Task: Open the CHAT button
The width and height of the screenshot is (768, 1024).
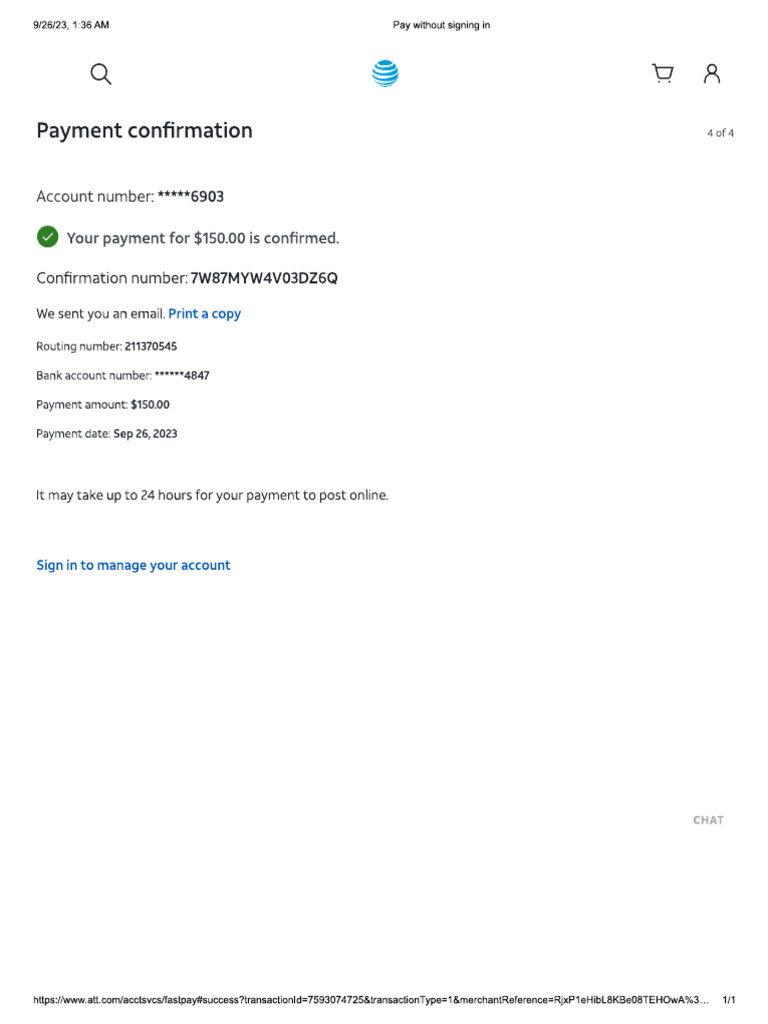Action: pos(708,820)
